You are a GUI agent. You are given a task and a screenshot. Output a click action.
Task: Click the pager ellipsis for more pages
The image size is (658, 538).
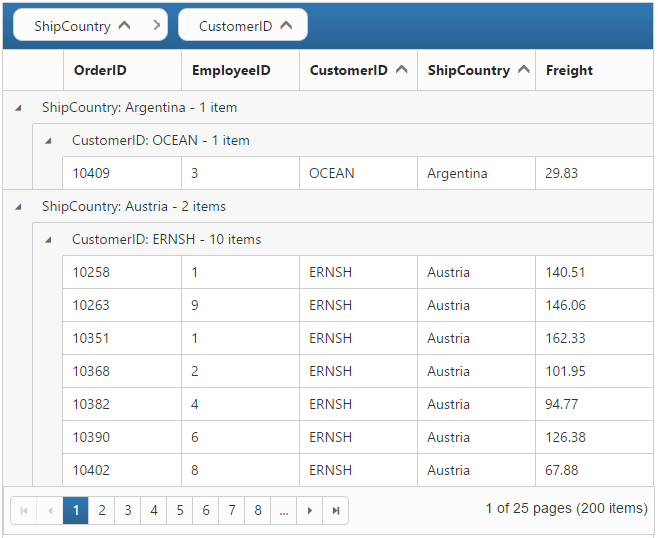(x=284, y=510)
